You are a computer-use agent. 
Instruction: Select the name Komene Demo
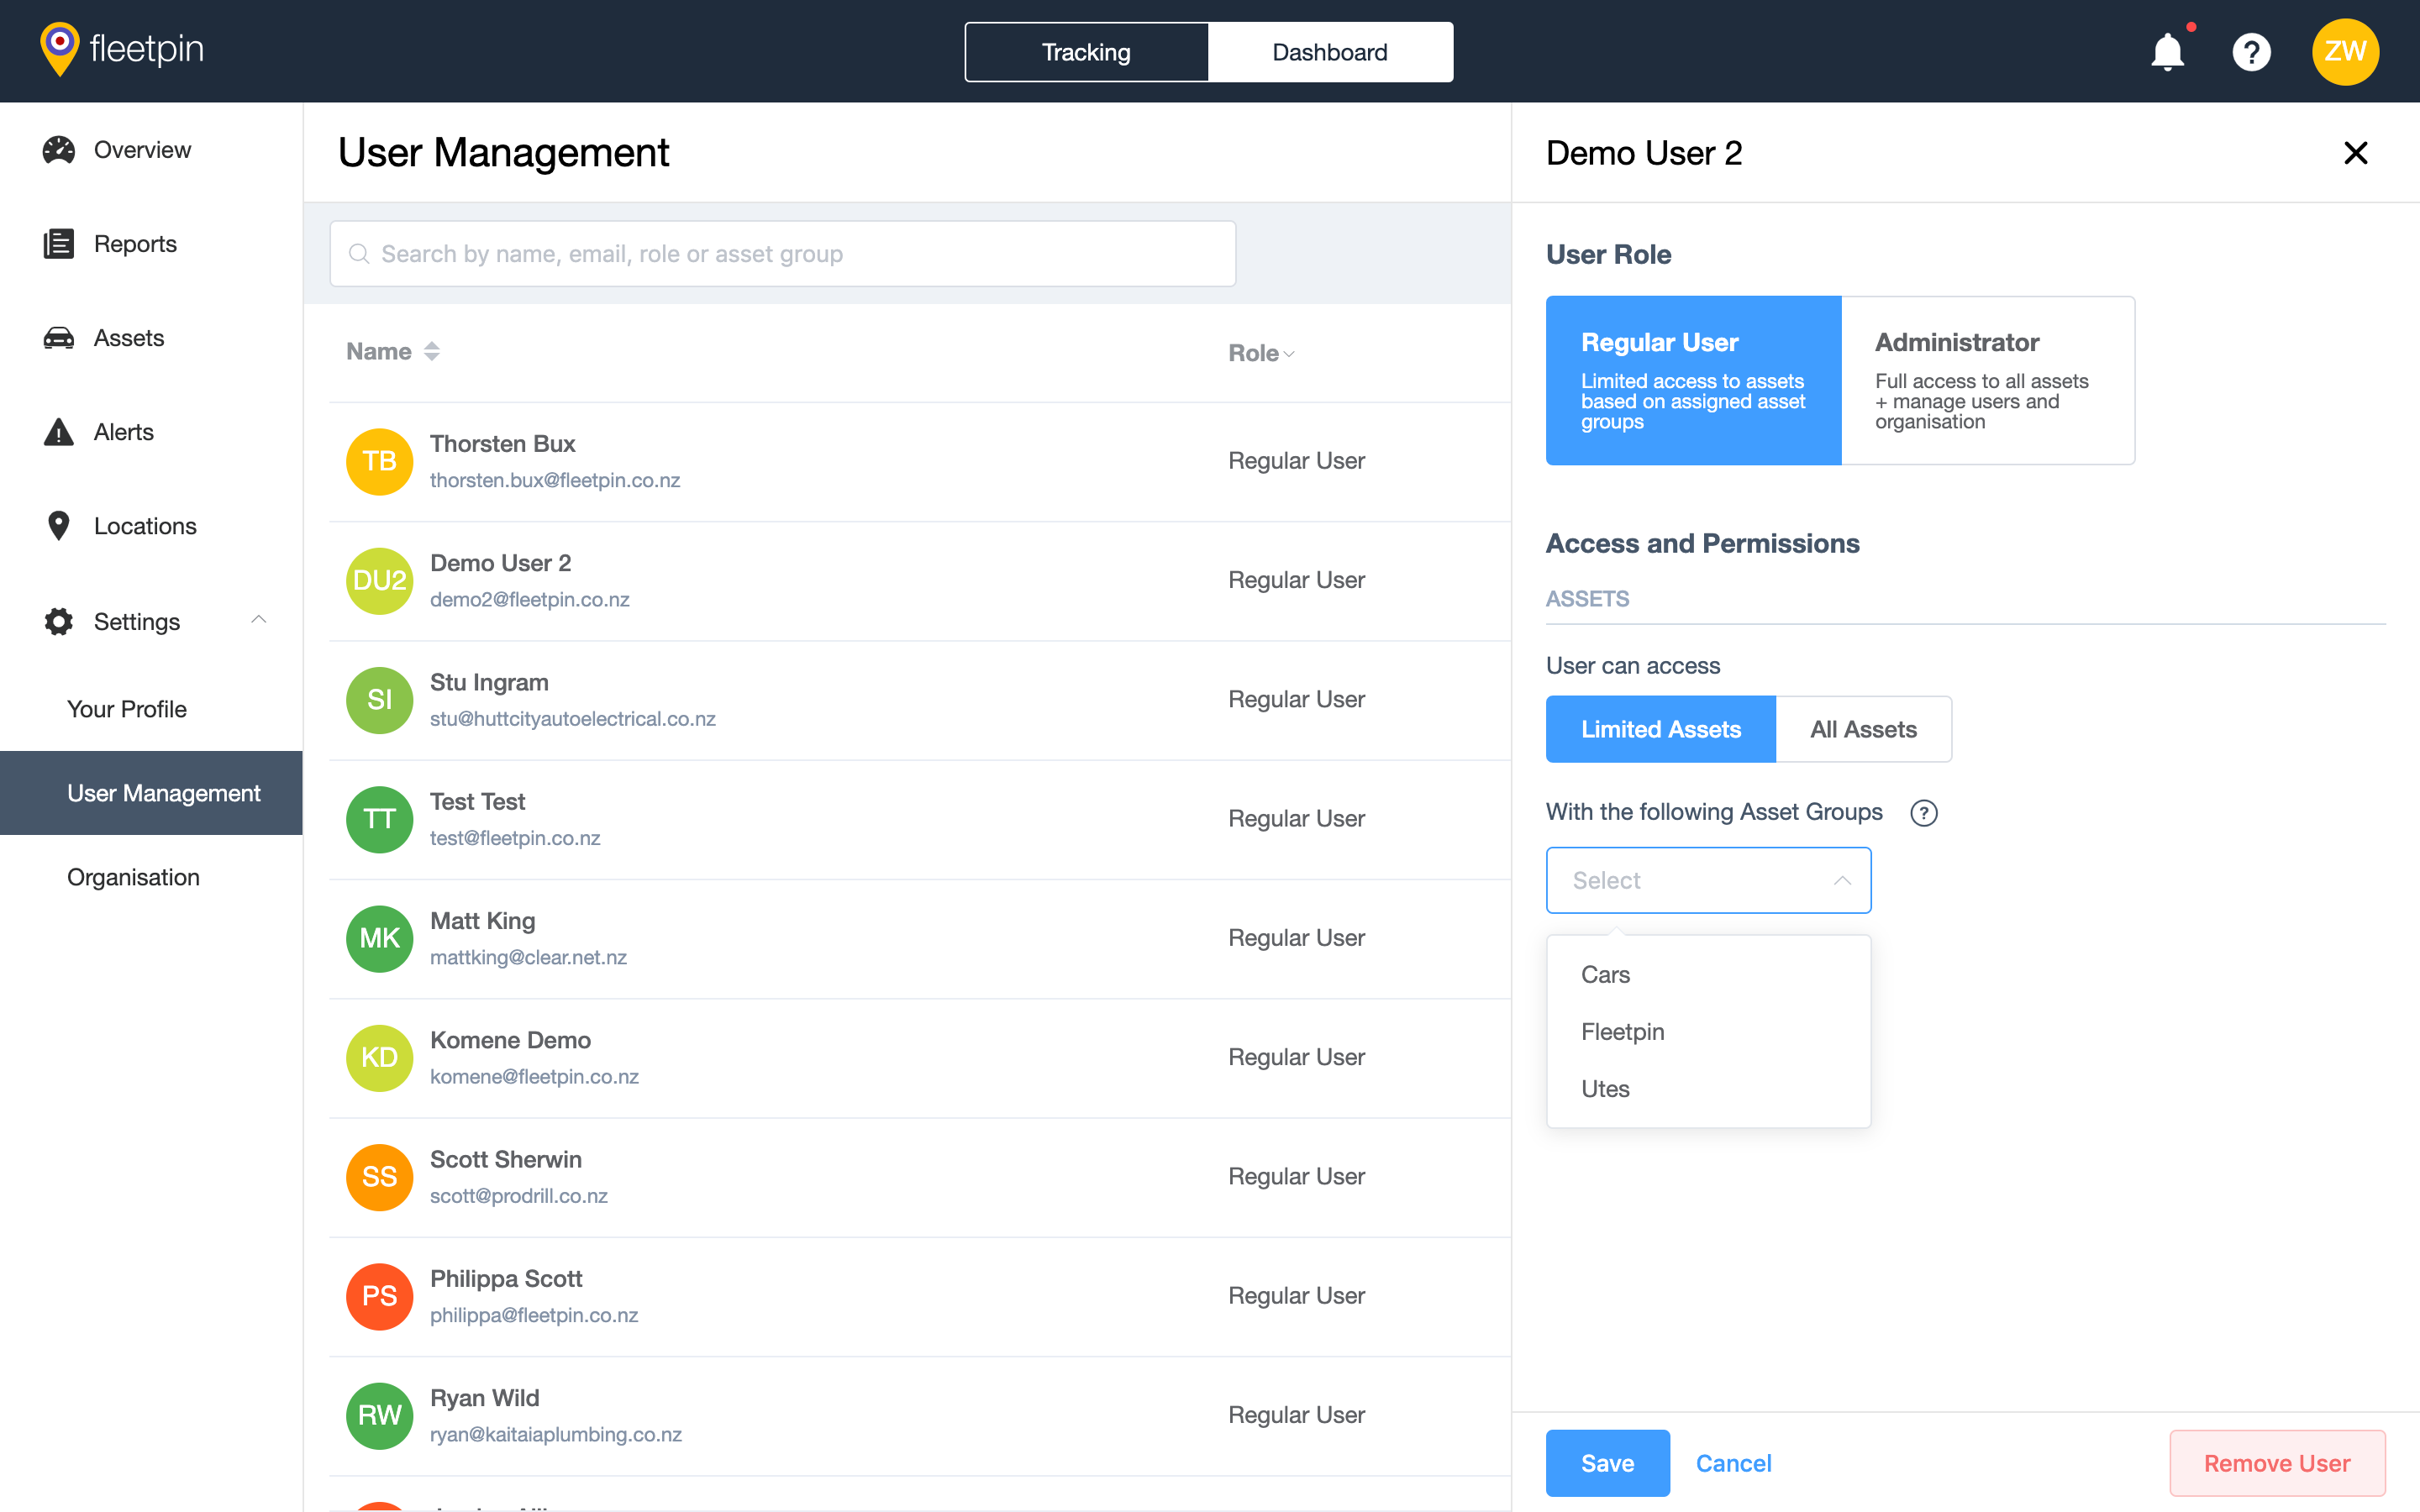point(510,1040)
